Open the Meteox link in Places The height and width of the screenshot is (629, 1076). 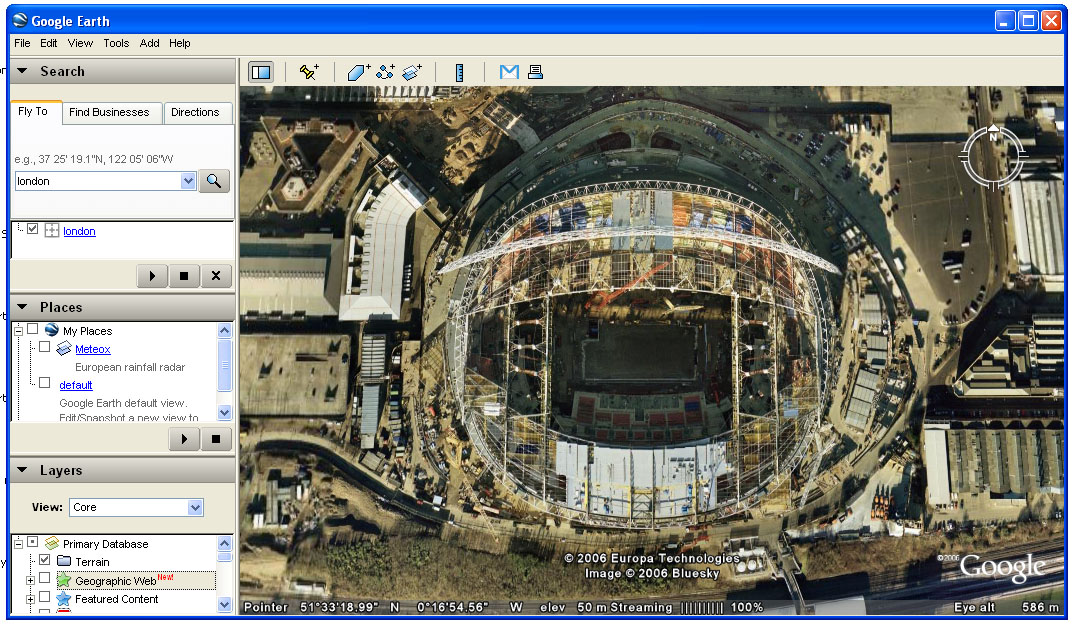[x=93, y=349]
